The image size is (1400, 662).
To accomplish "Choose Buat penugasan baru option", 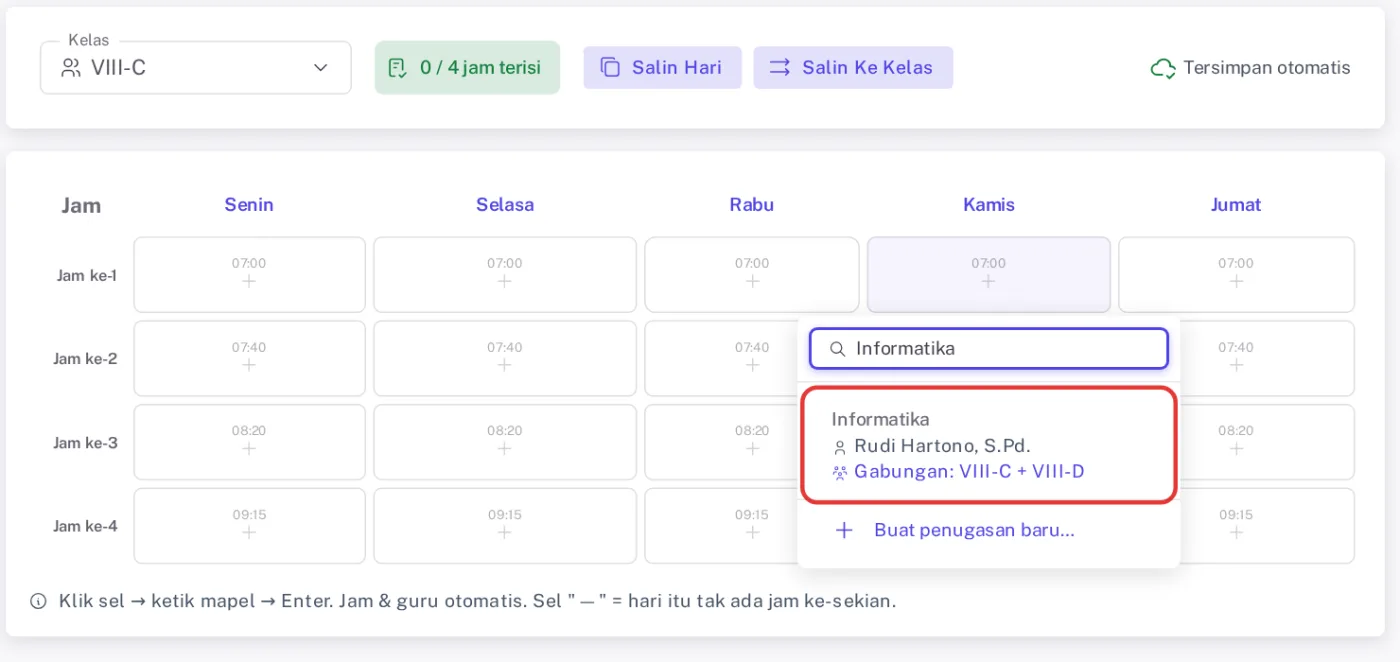I will click(989, 531).
